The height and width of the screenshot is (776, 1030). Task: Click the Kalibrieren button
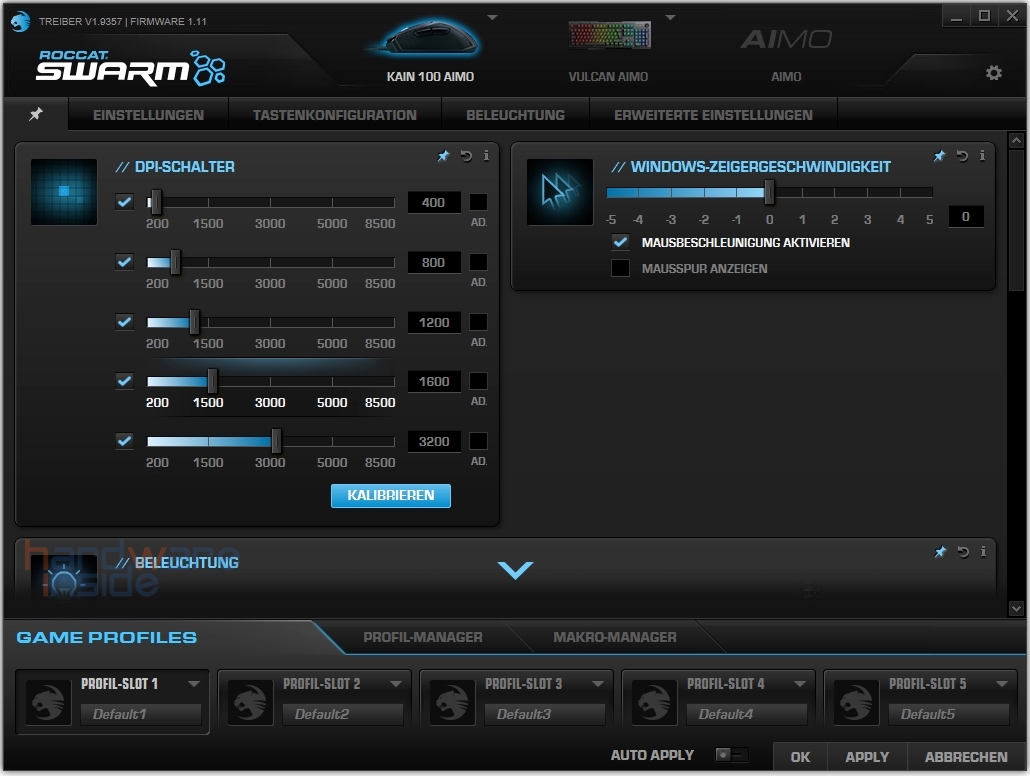coord(391,496)
